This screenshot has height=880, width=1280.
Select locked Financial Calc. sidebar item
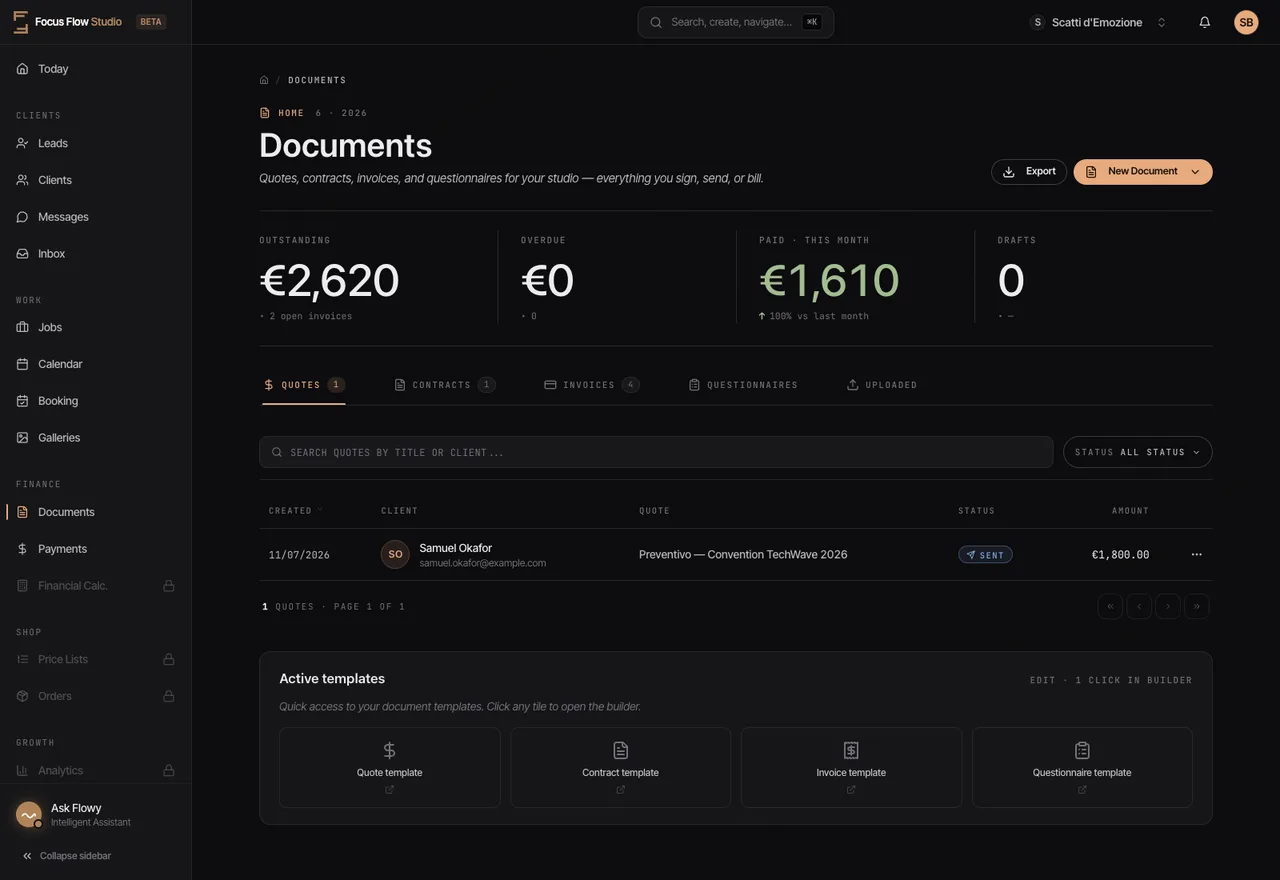pos(95,586)
